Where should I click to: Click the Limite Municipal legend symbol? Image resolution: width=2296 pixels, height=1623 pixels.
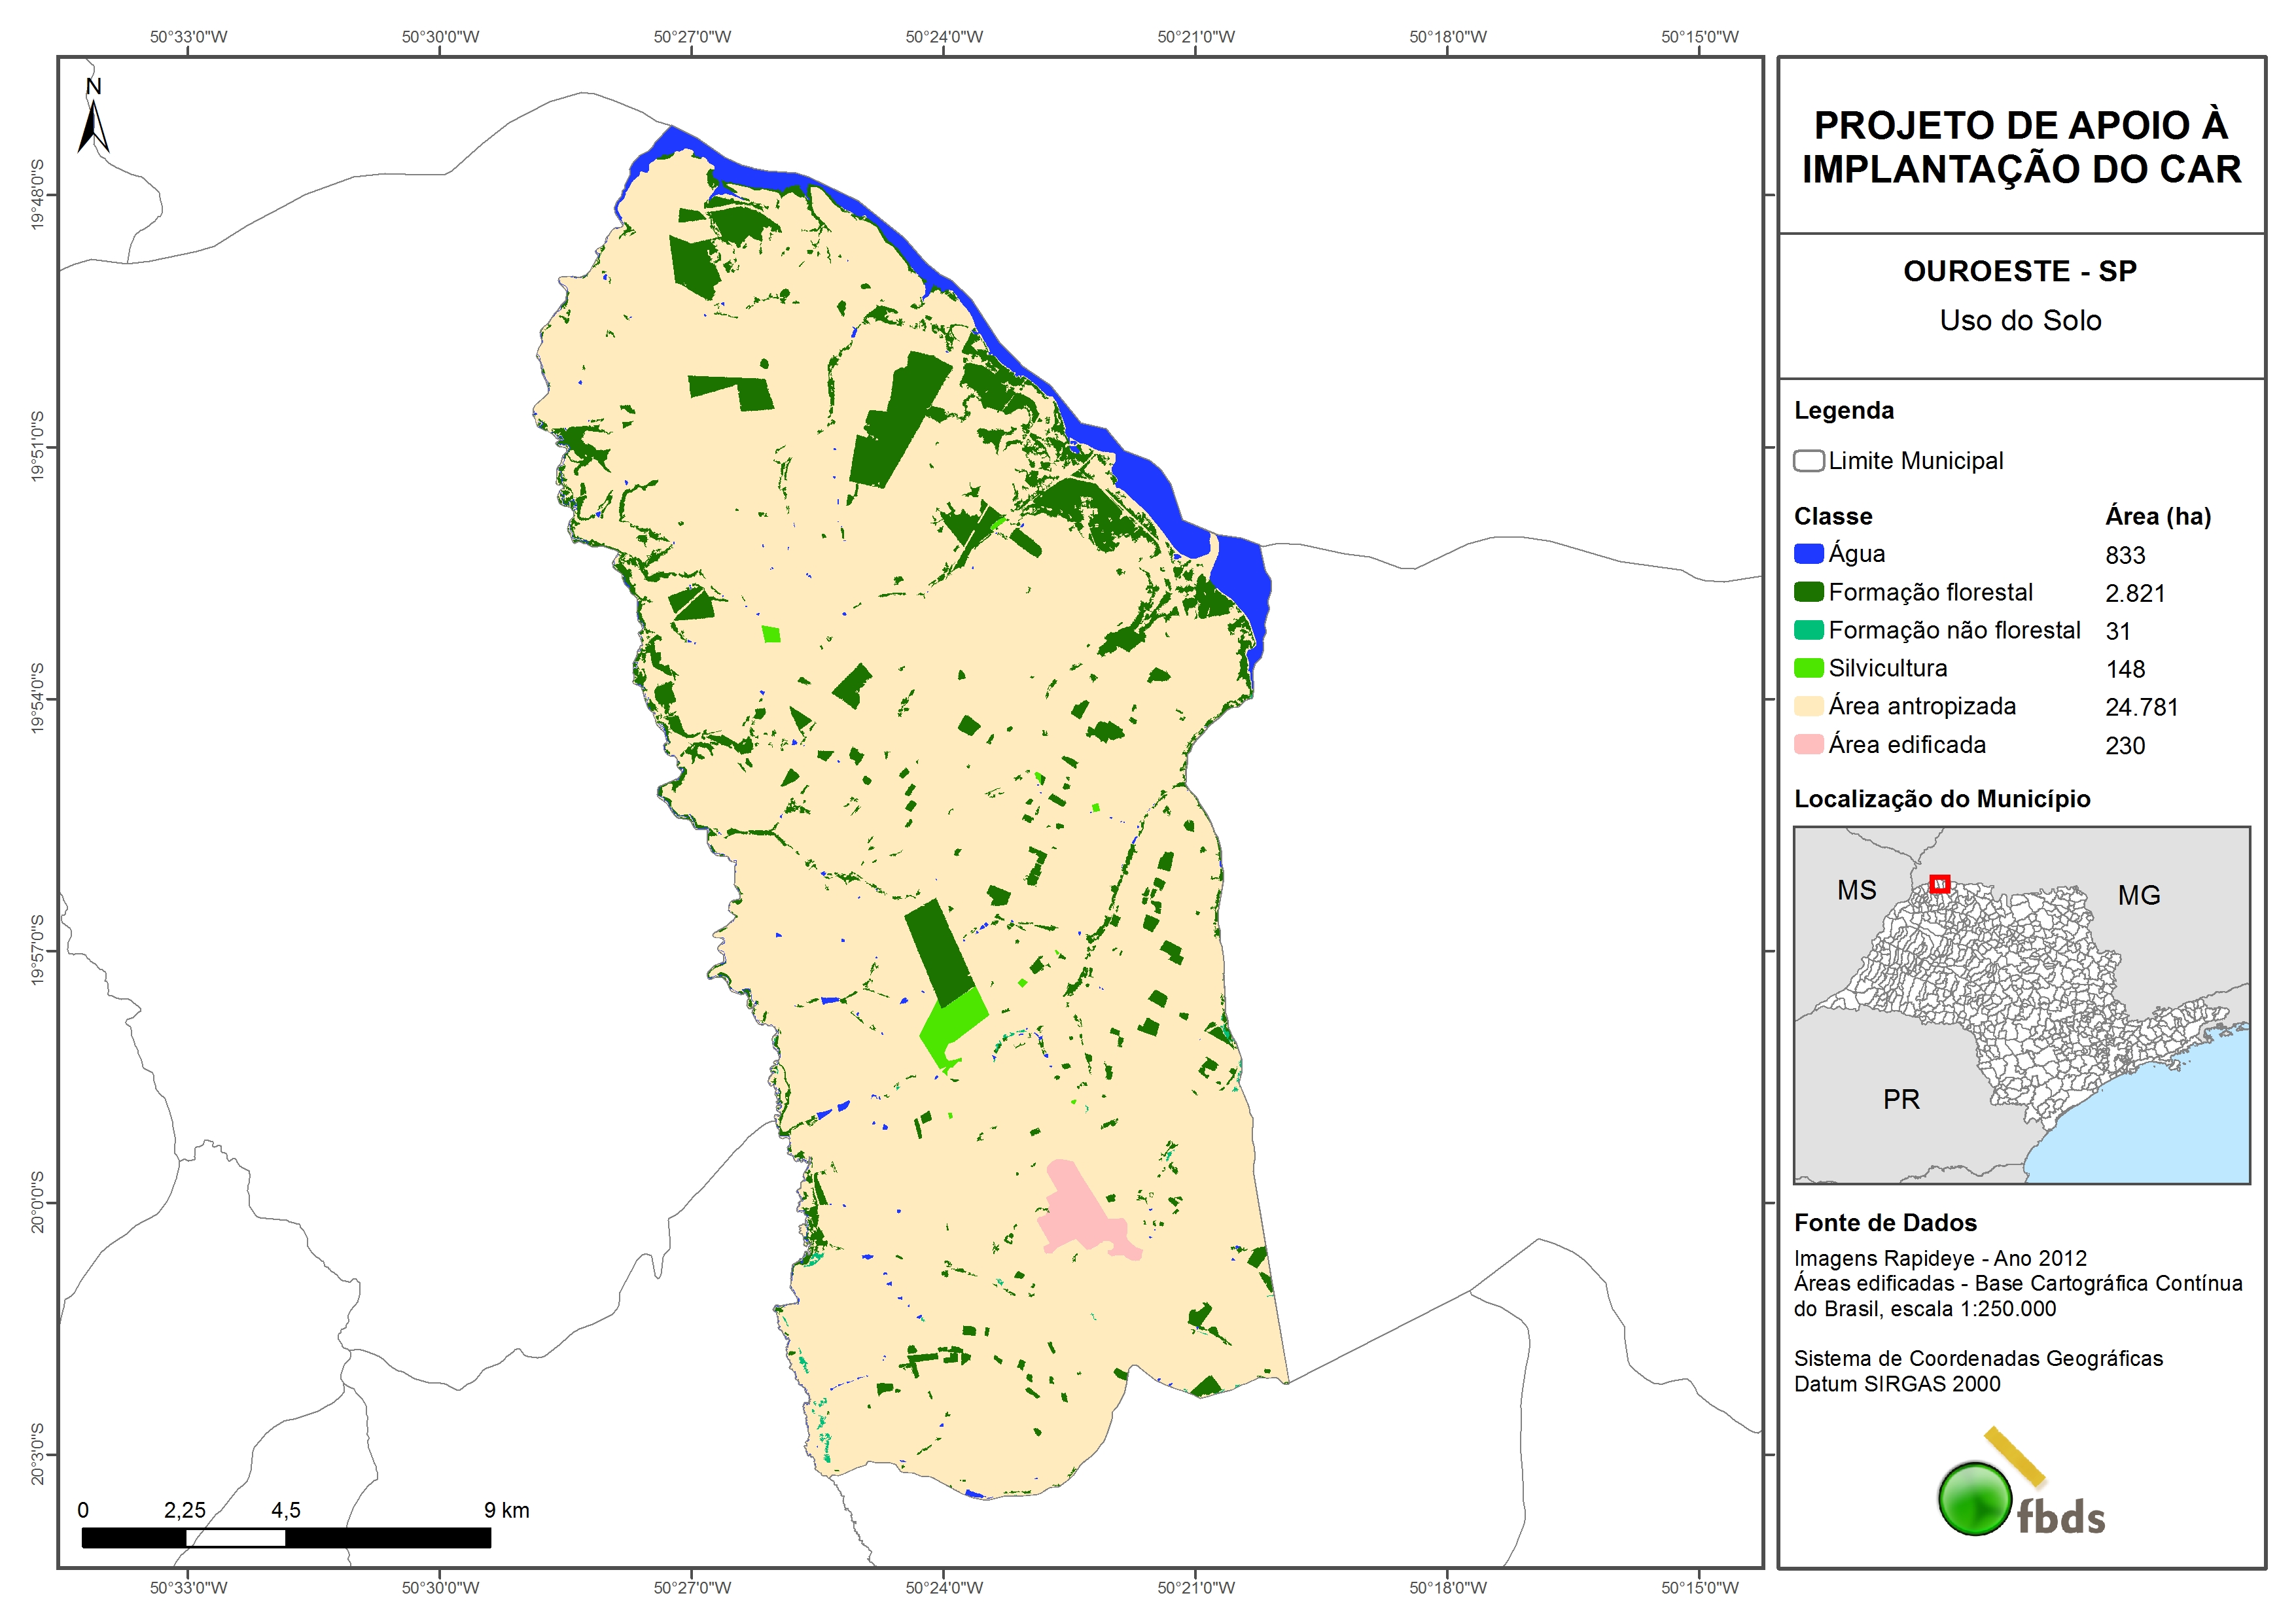[1808, 461]
